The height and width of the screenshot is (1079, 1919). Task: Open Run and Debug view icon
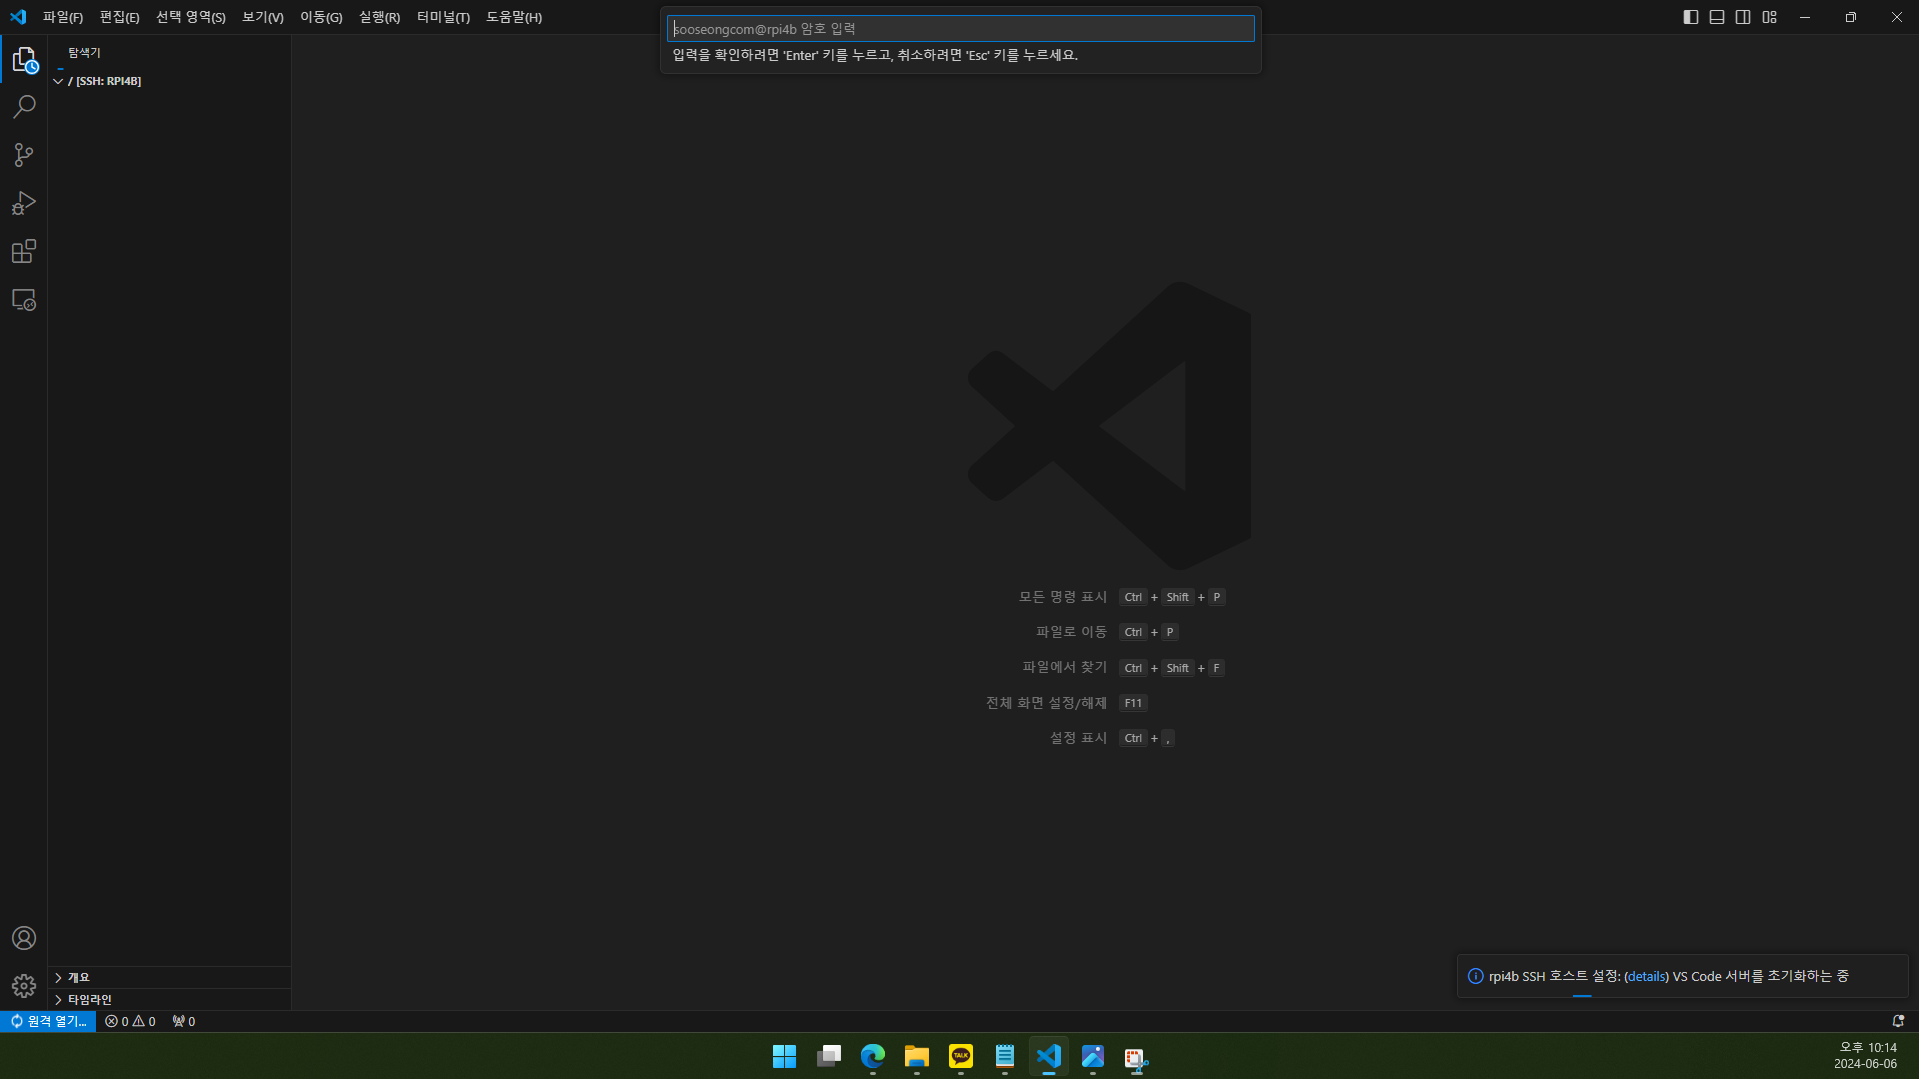(x=24, y=203)
